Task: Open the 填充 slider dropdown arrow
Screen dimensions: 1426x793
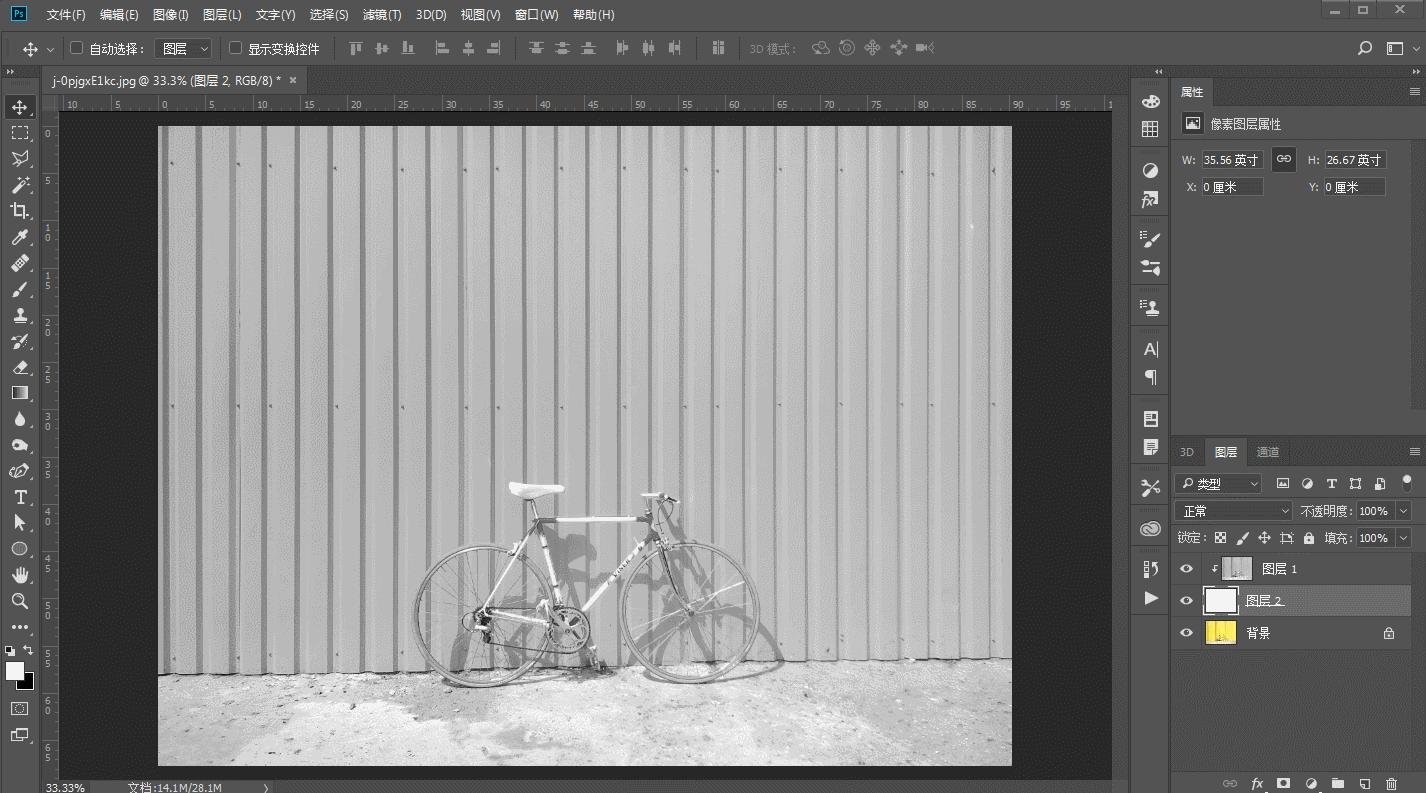Action: tap(1404, 538)
